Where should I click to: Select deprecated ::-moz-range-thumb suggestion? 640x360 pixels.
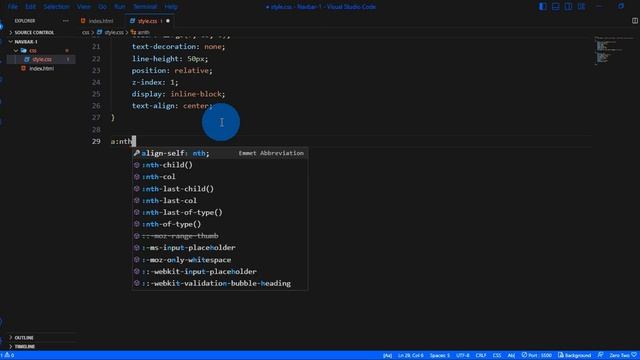pos(220,236)
